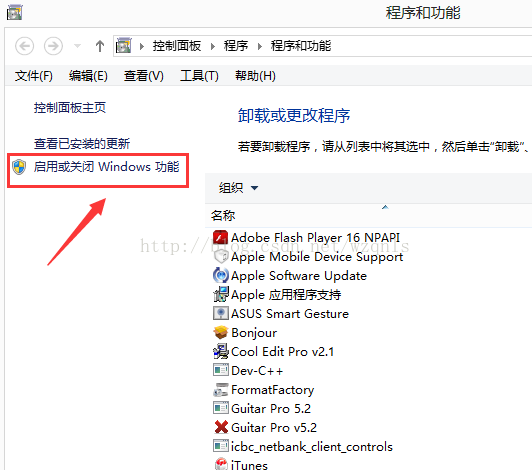Expand the chevron after 控制面板

[213, 46]
